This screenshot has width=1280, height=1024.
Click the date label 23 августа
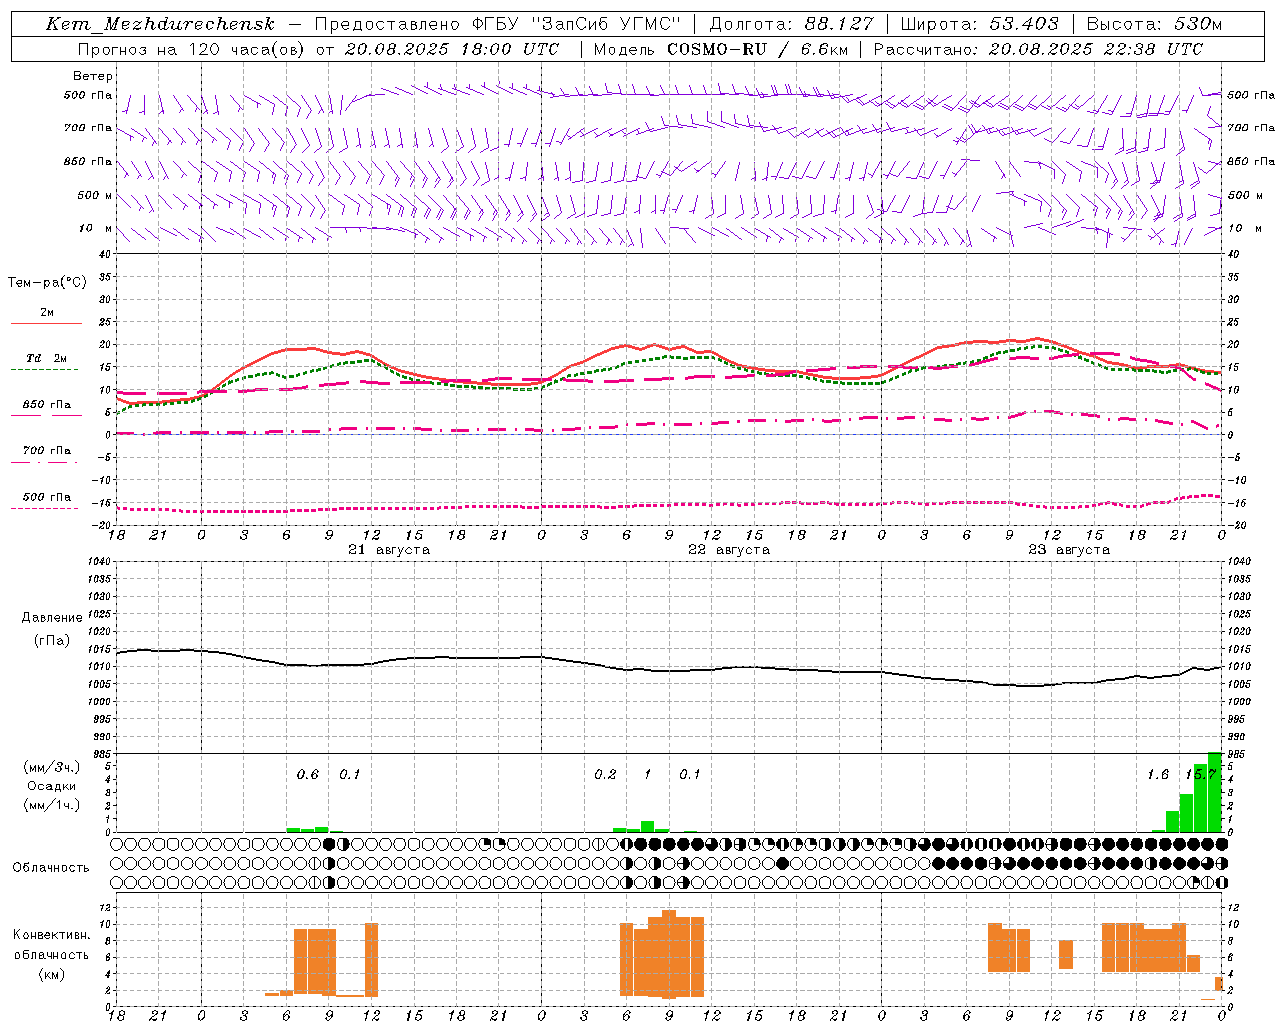[1069, 550]
